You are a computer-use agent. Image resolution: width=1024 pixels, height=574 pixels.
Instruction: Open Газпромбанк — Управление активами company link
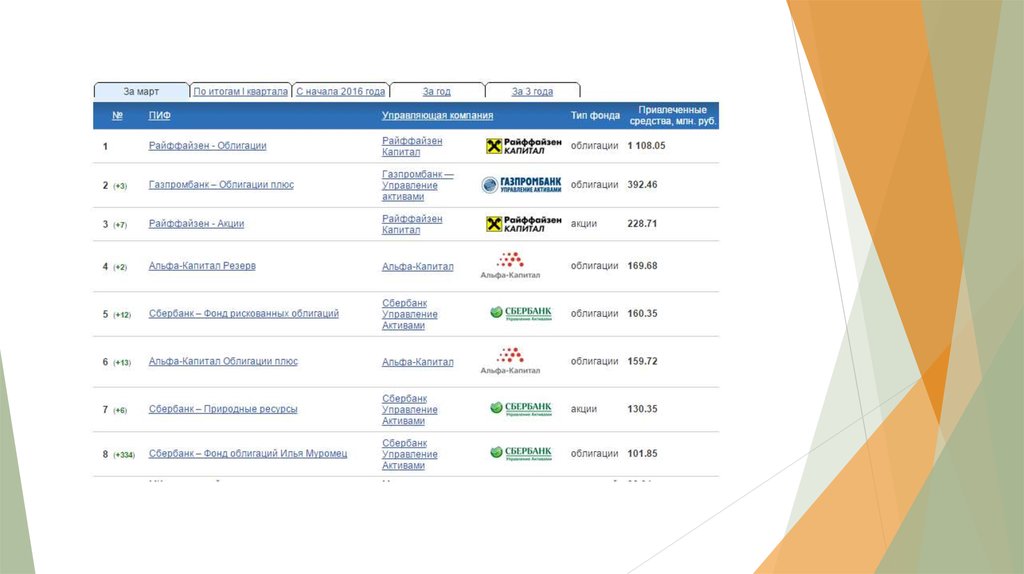417,185
